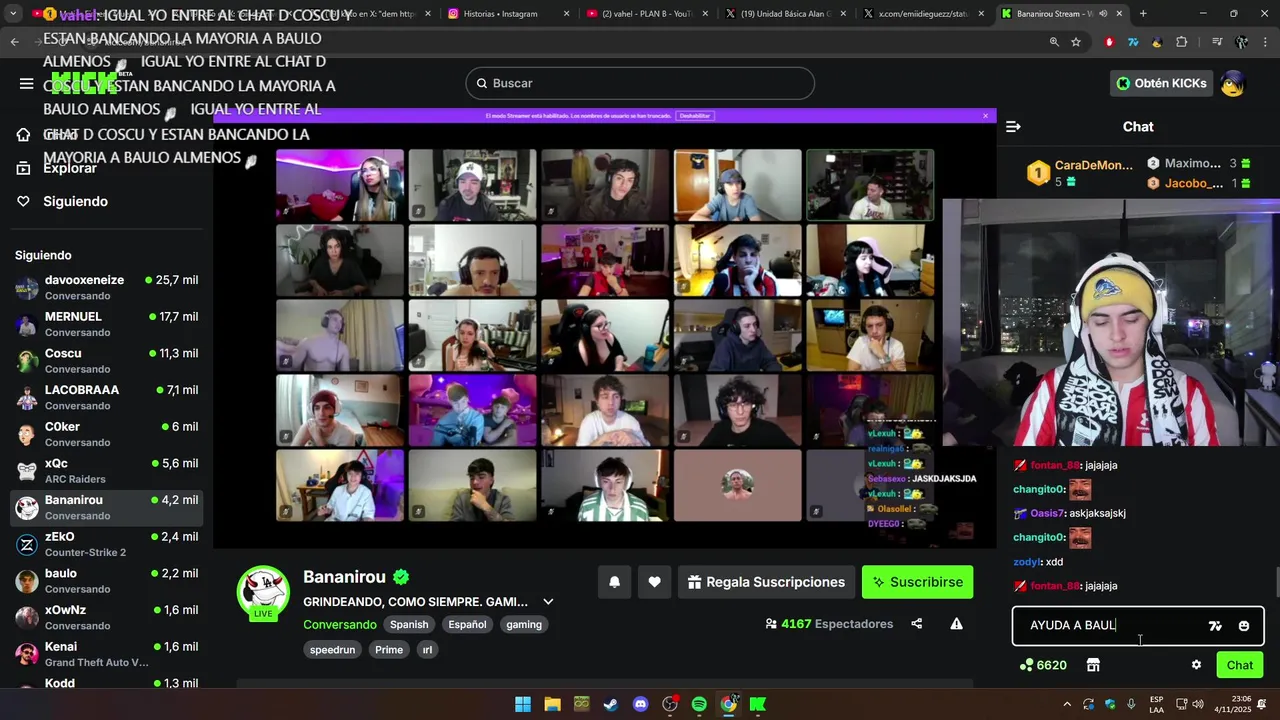Click the Conversando category link
Viewport: 1280px width, 720px height.
(340, 624)
